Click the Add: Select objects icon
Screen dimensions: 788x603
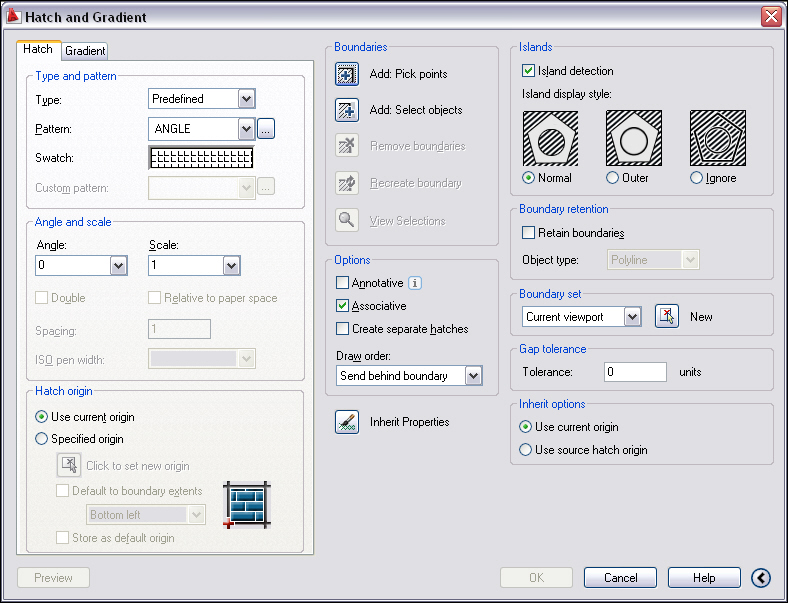[347, 110]
